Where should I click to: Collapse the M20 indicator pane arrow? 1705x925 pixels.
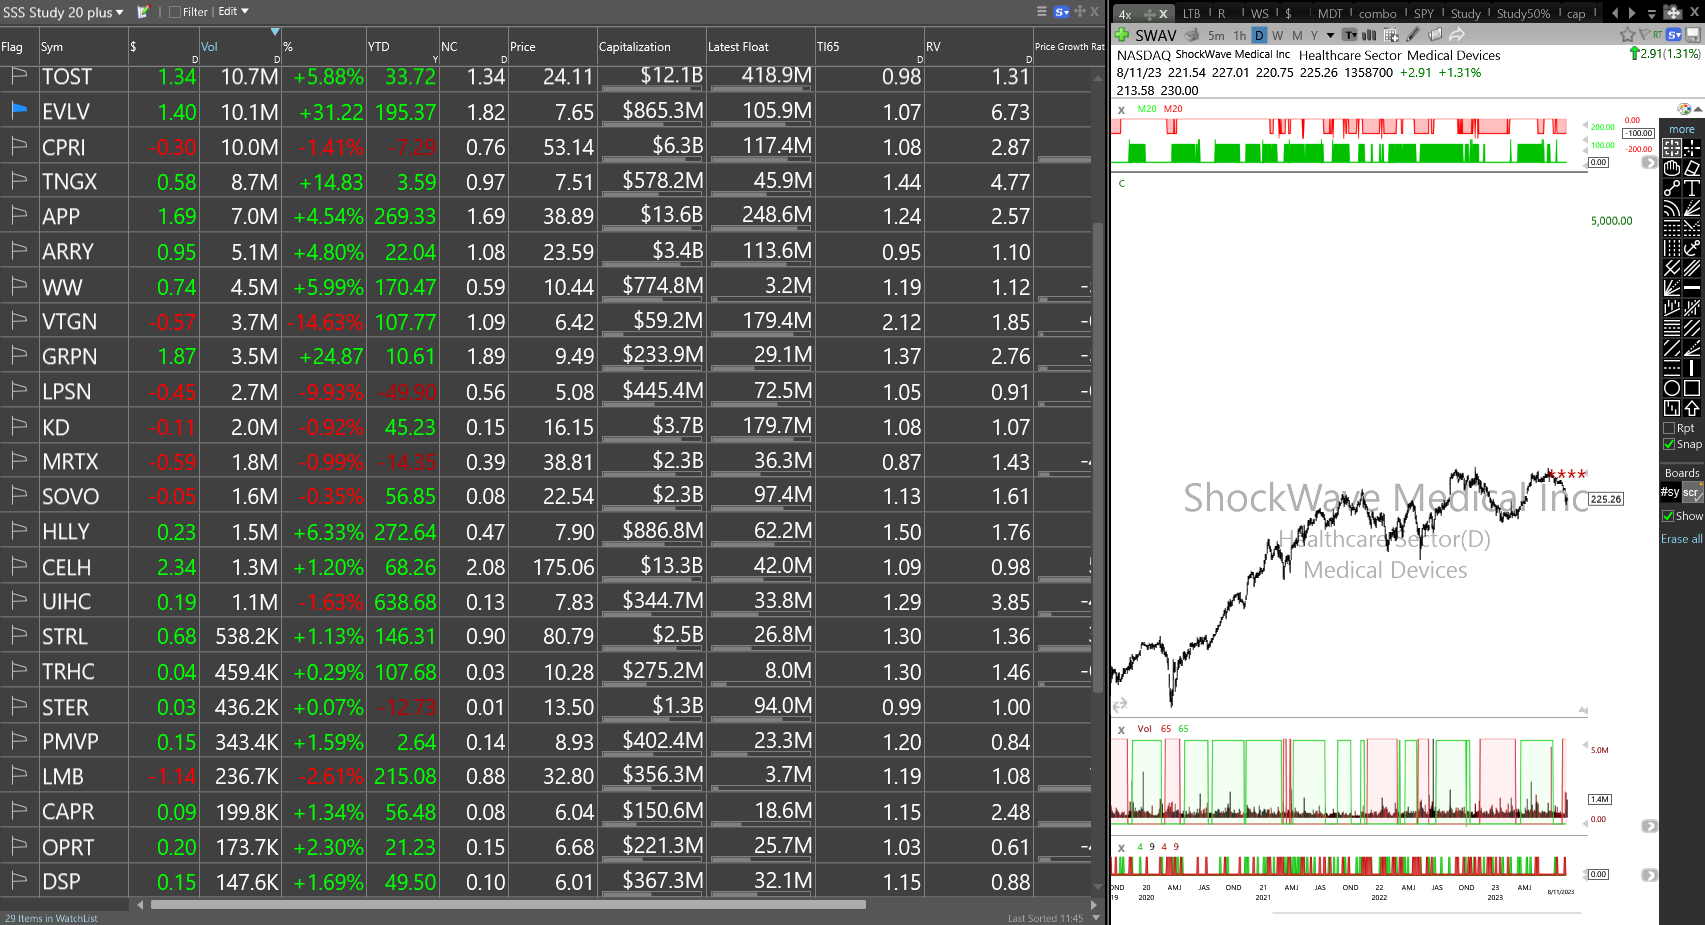(x=1698, y=108)
